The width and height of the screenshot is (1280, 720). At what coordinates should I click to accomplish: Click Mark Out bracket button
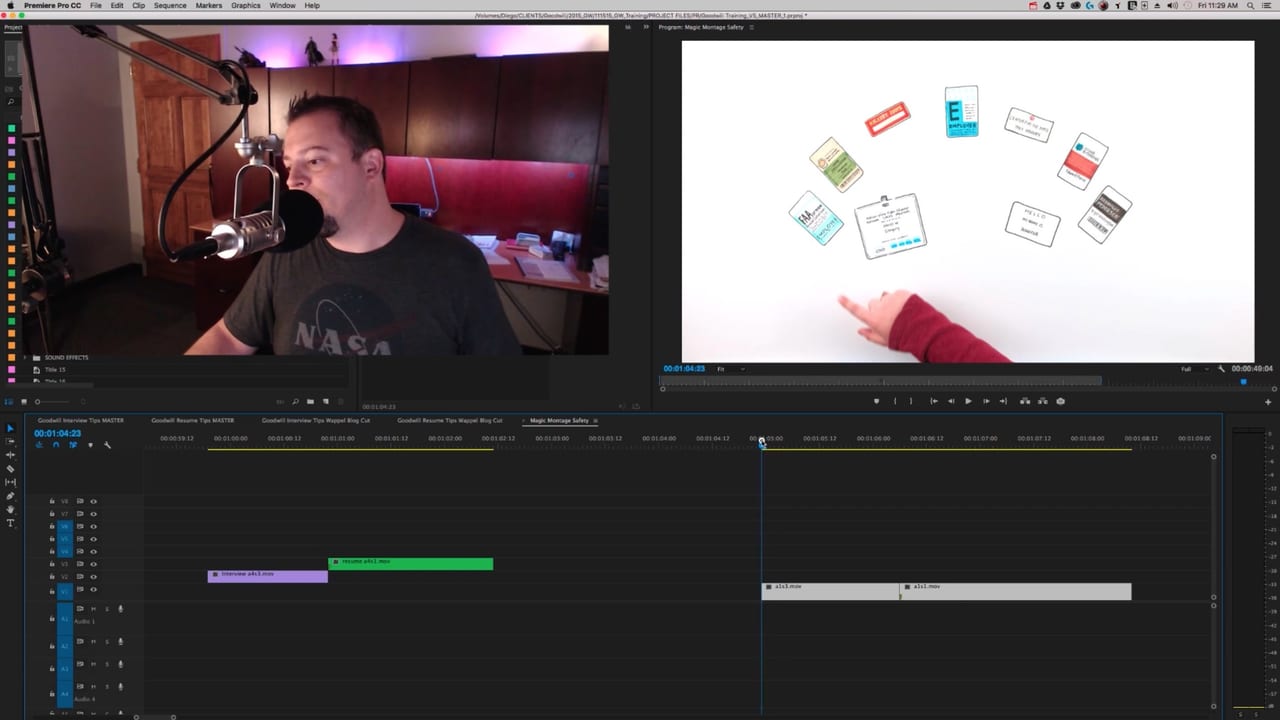coord(911,401)
